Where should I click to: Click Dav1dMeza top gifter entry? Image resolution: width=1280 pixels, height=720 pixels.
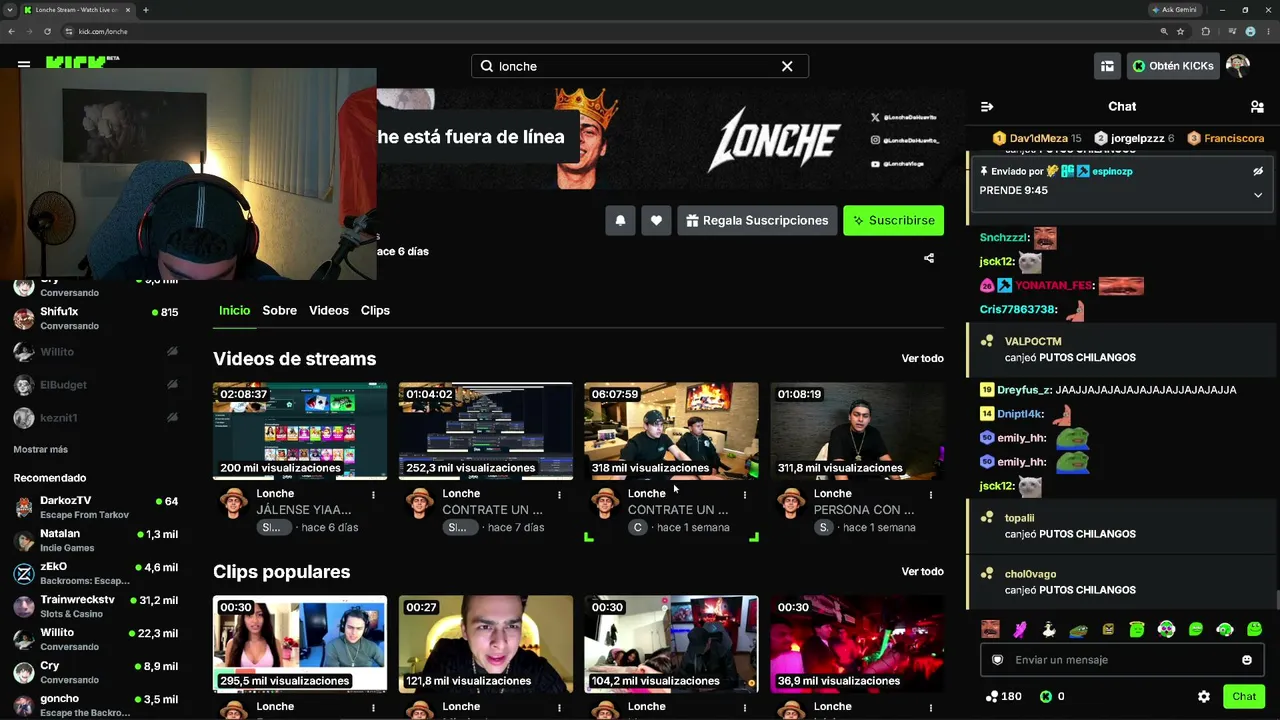[1037, 138]
